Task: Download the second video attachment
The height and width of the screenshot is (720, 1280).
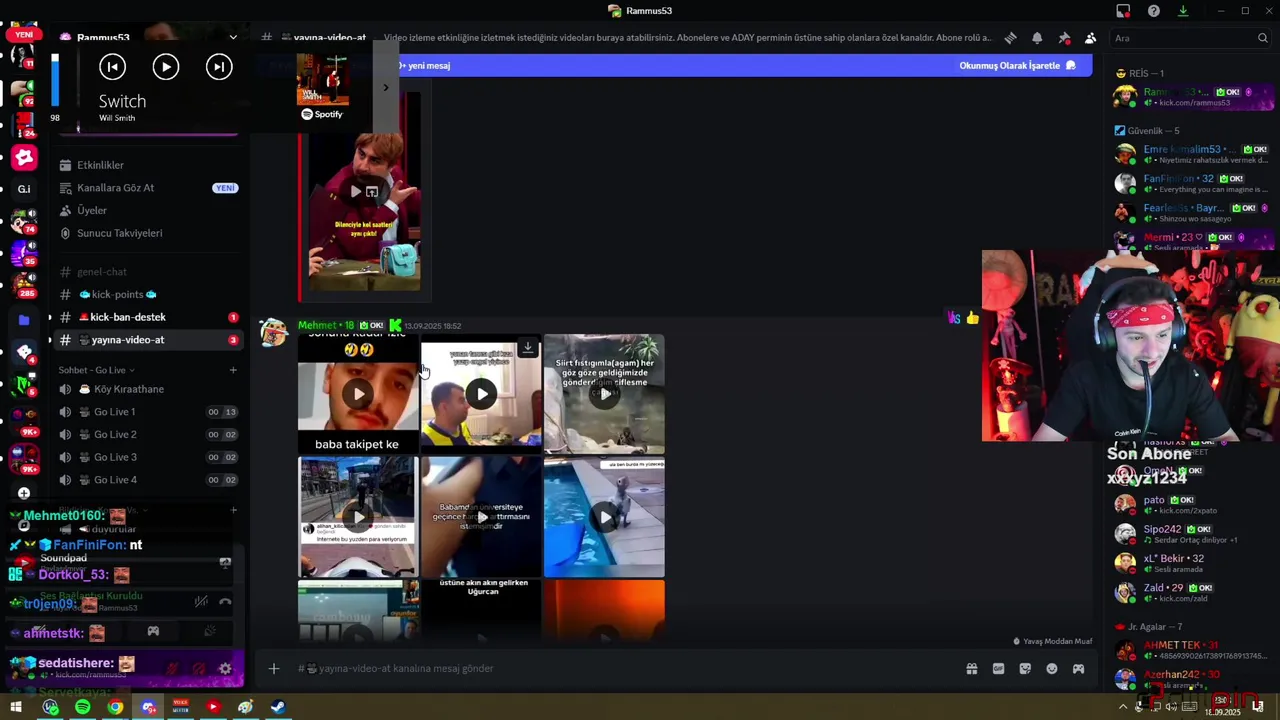Action: [527, 348]
